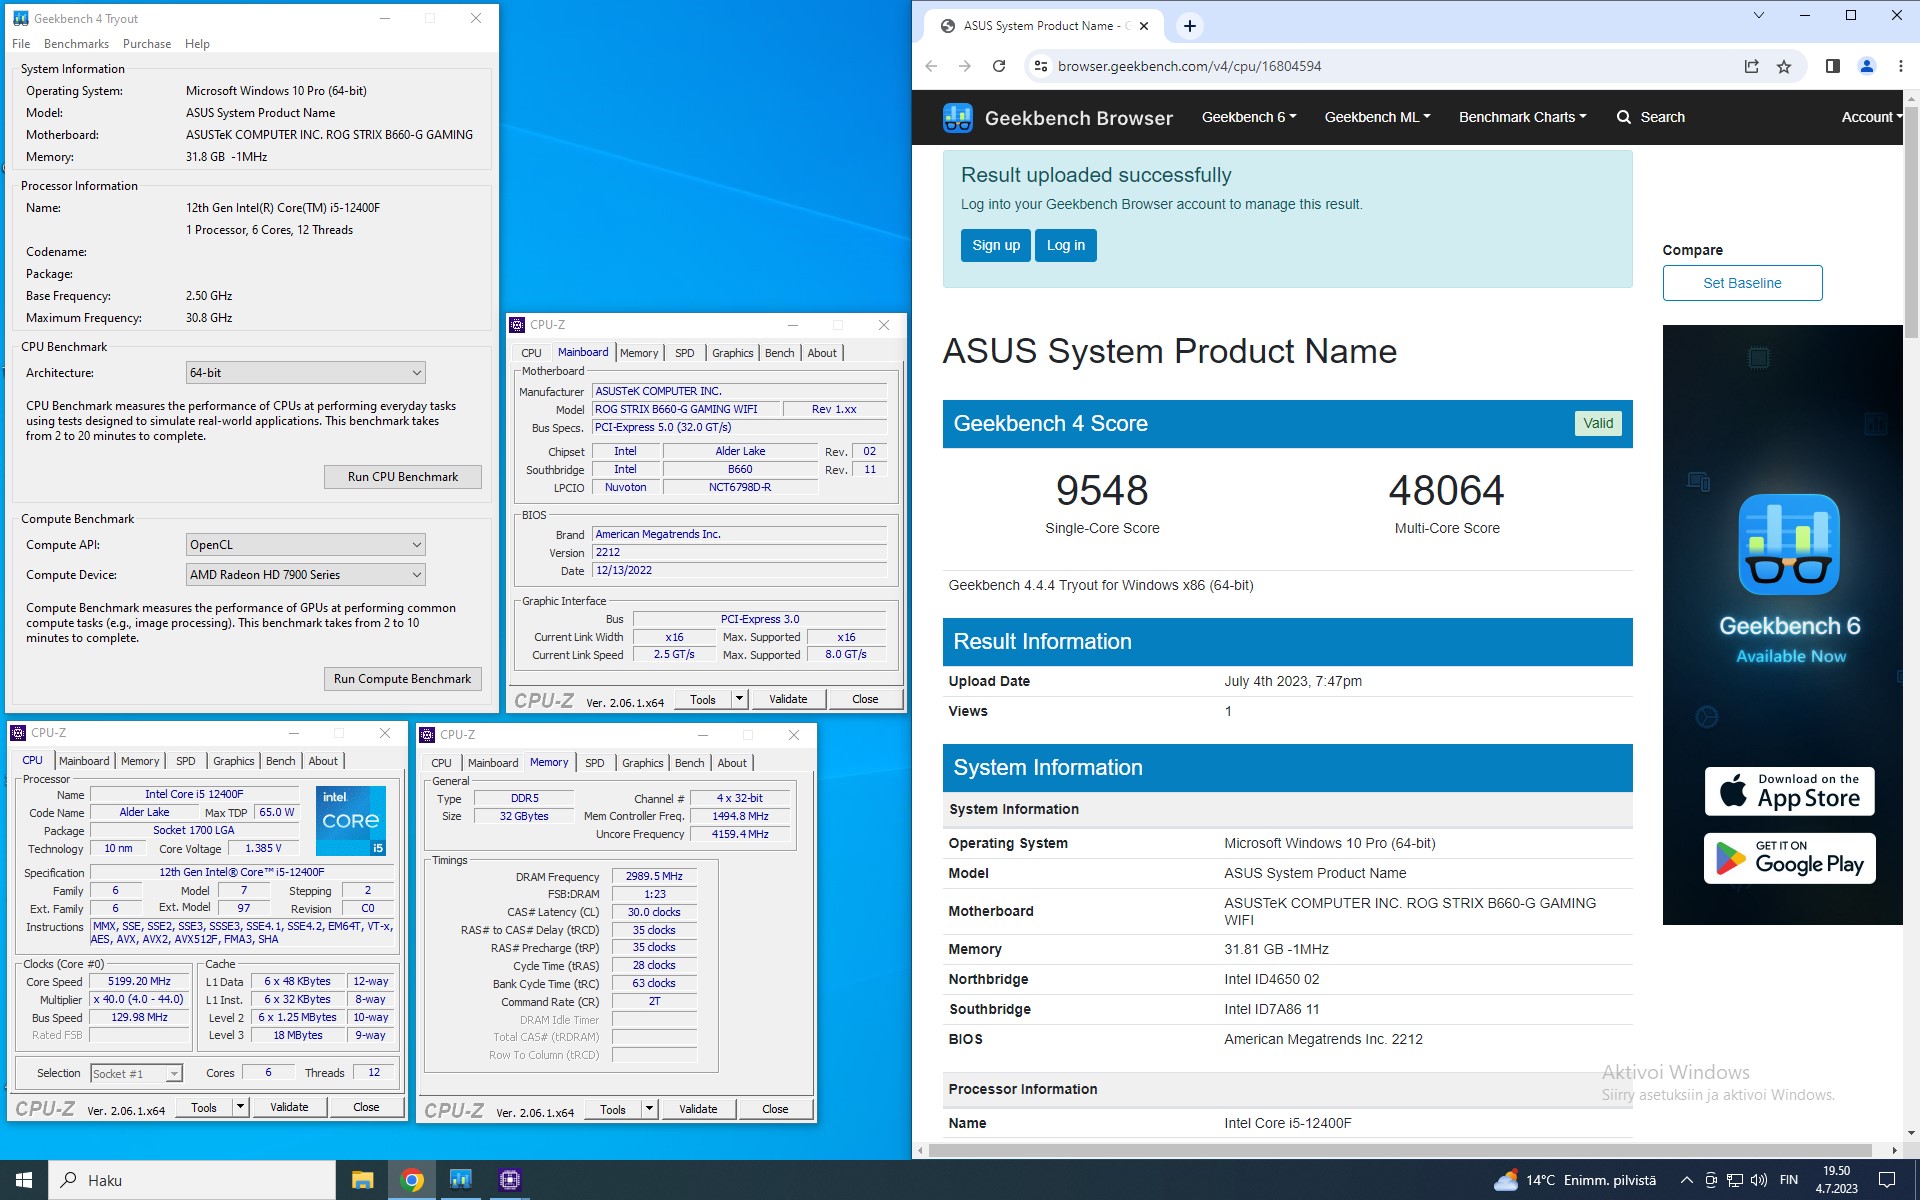Image resolution: width=1920 pixels, height=1200 pixels.
Task: Expand Tools arrow in Mainboard CPU-Z window
Action: [739, 699]
